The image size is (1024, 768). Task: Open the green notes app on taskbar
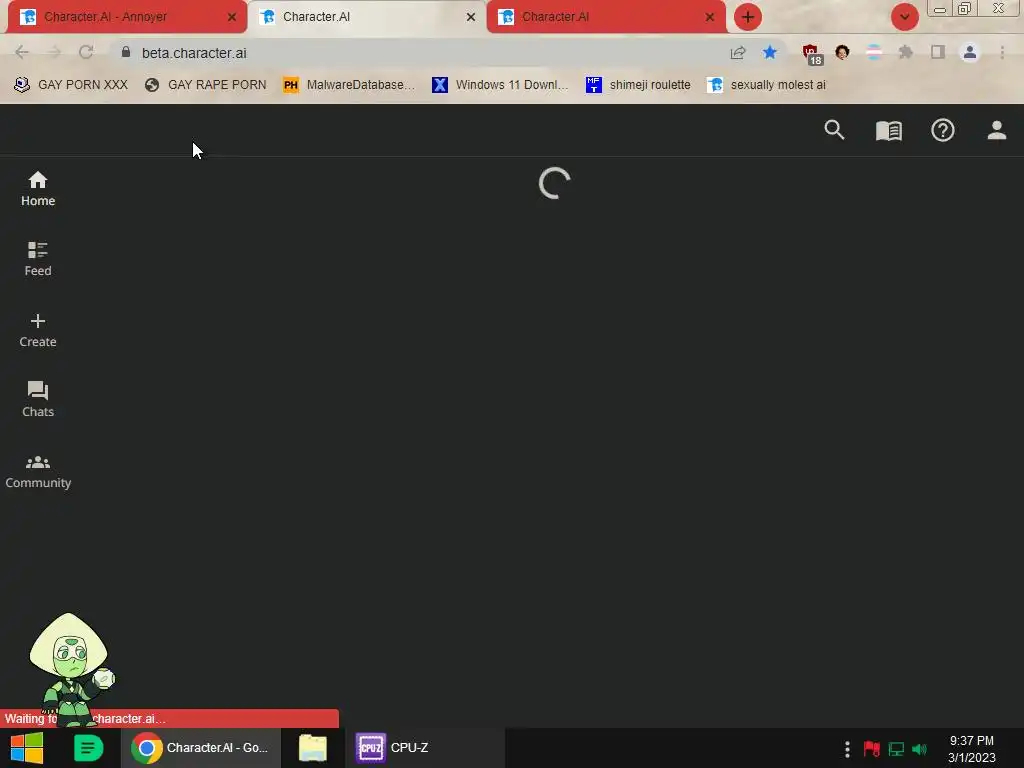coord(88,748)
